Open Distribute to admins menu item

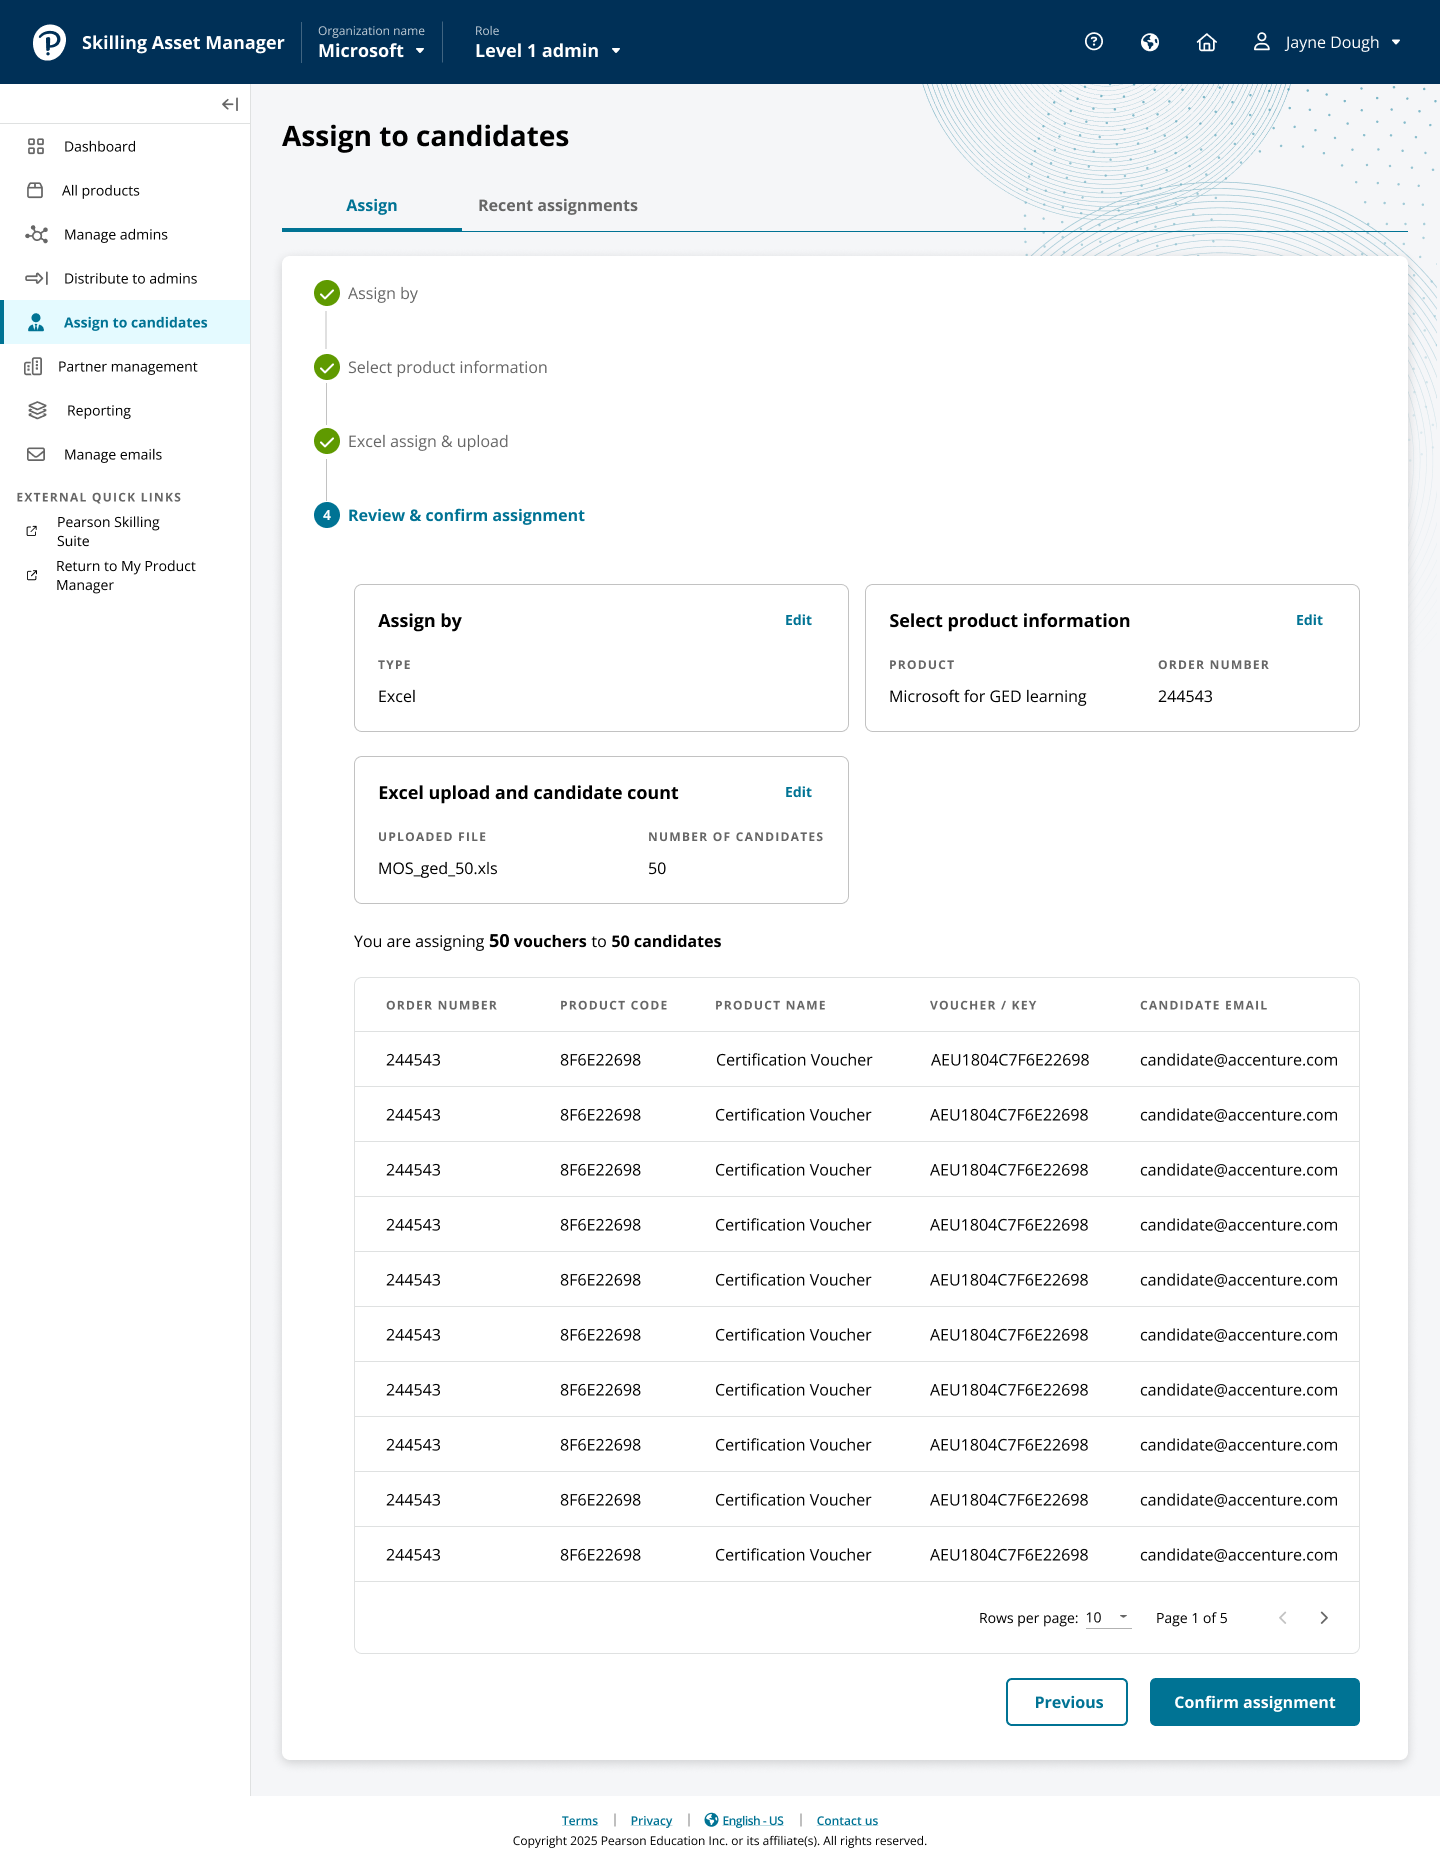(125, 278)
